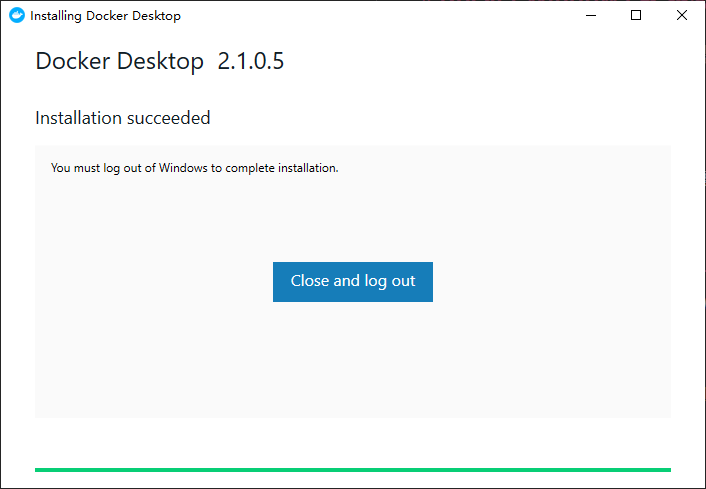
Task: Click the green installation progress bar
Action: (x=353, y=470)
